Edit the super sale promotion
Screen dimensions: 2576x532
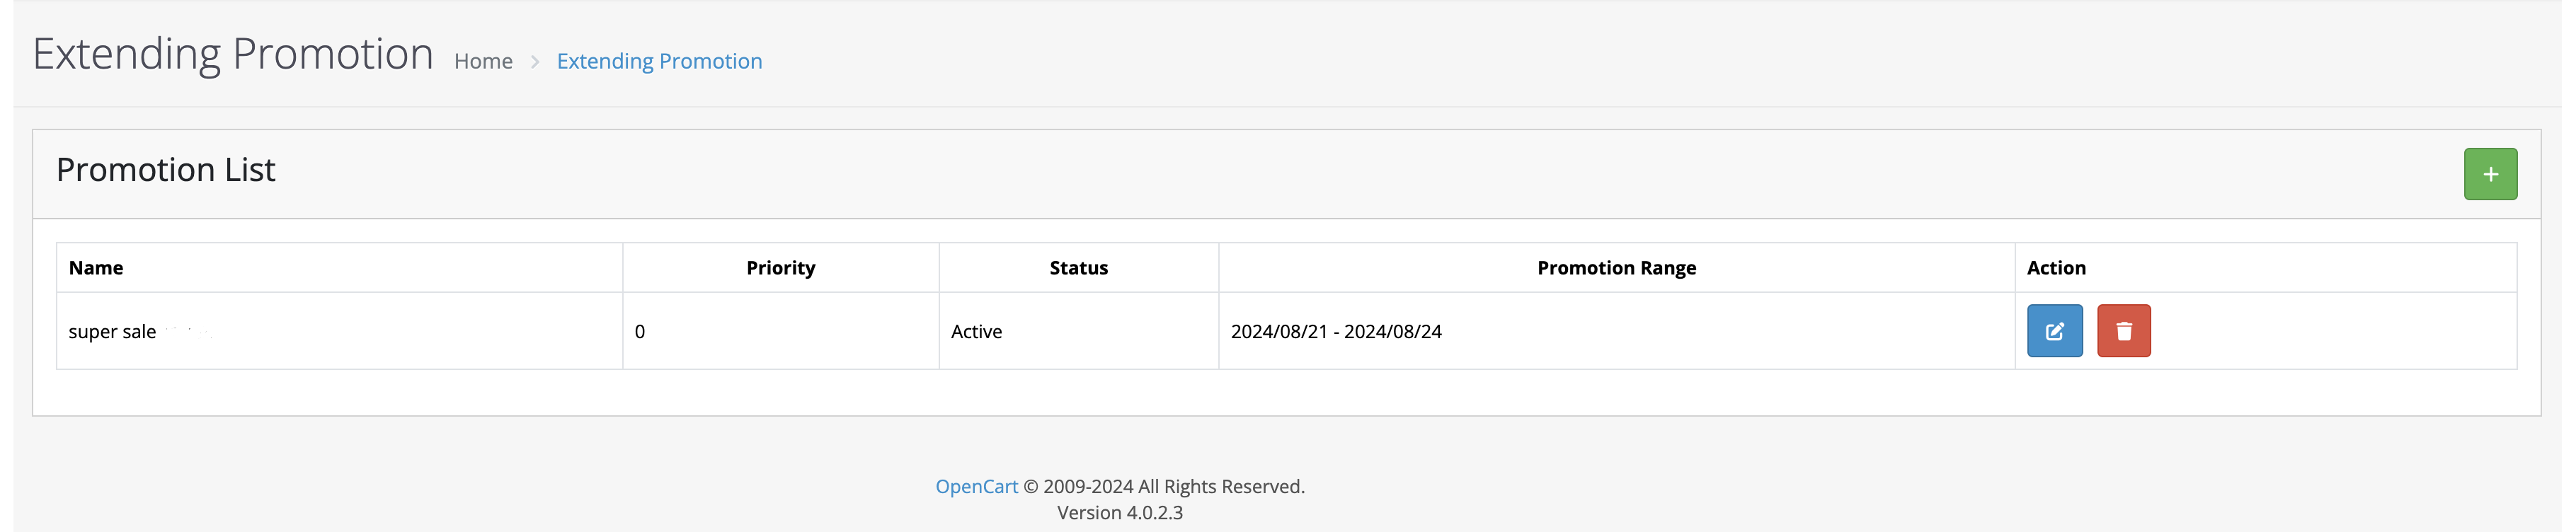(x=2054, y=331)
